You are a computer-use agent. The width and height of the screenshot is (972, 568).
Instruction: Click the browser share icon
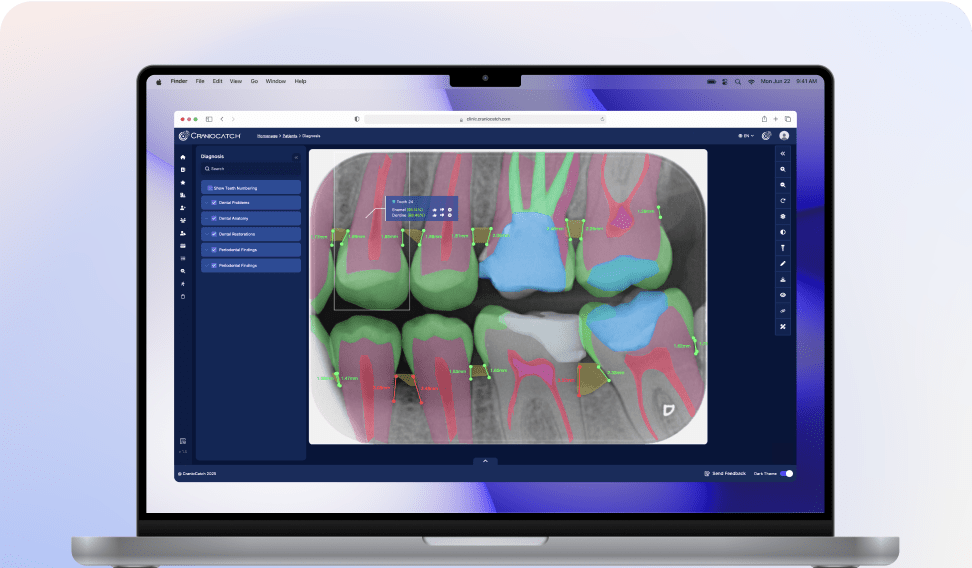764,119
